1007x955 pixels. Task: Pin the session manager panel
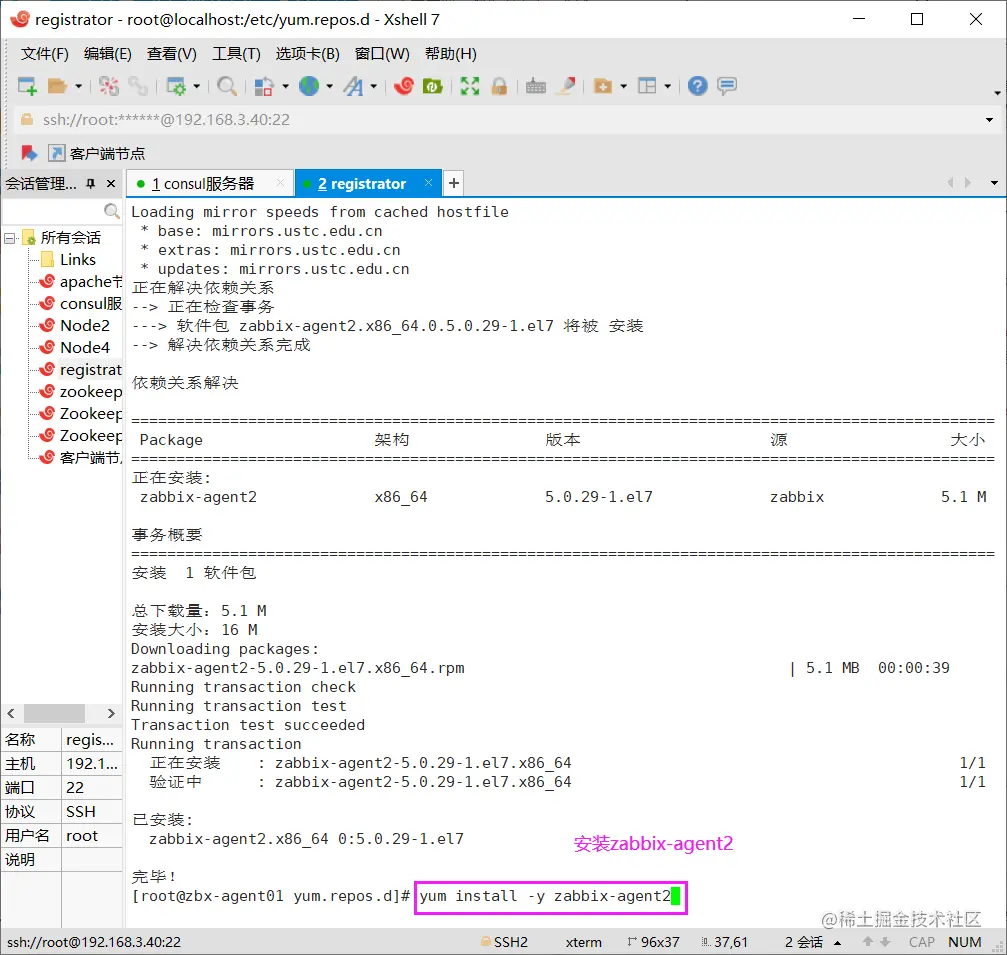(x=91, y=184)
